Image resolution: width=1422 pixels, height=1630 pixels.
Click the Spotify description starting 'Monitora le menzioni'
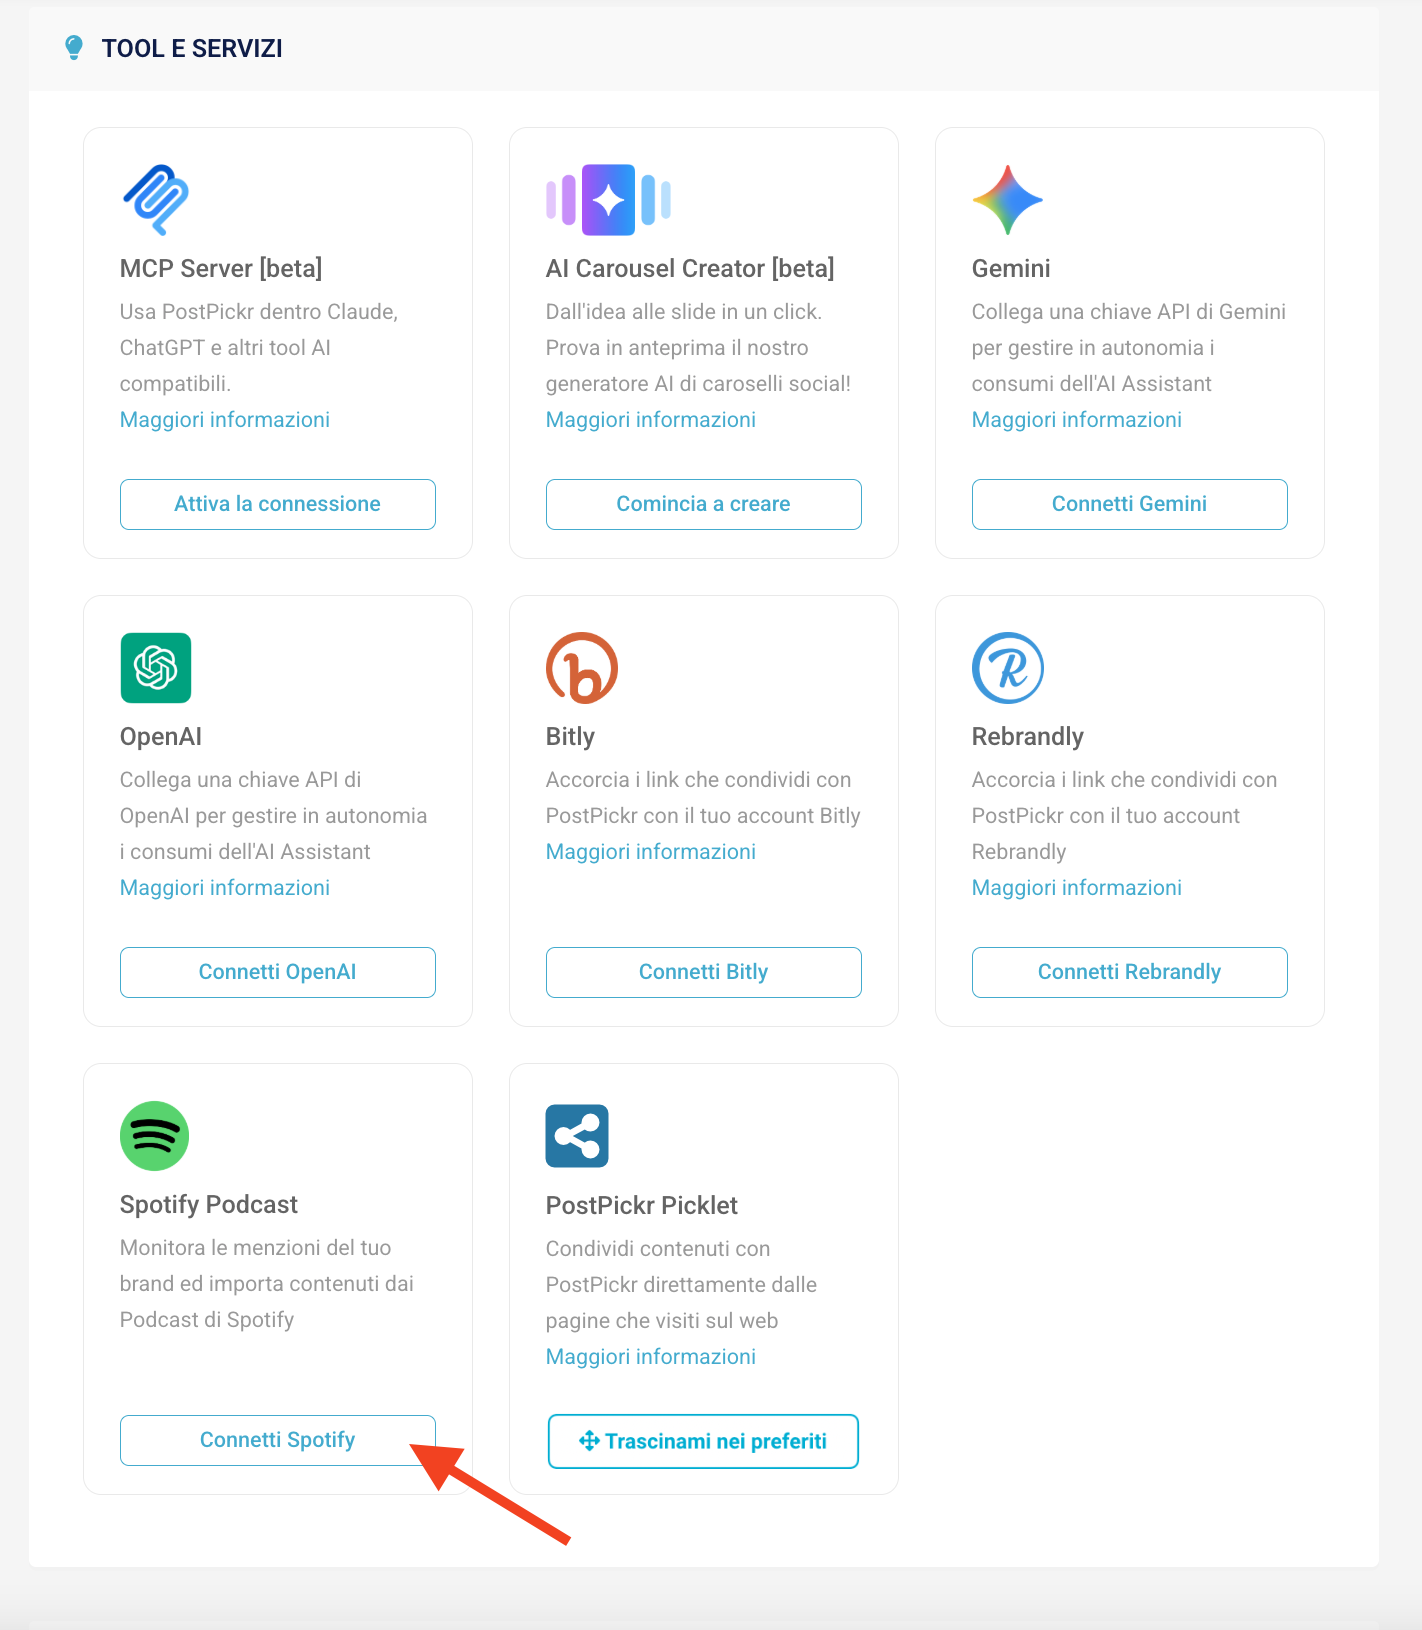267,1284
